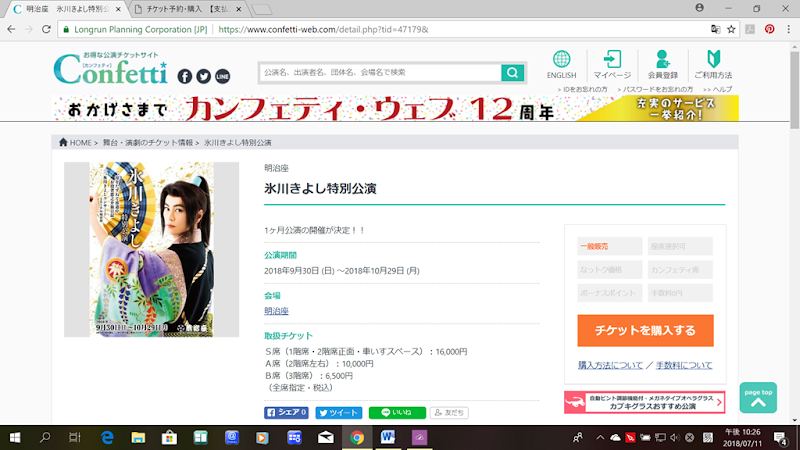The width and height of the screenshot is (800, 450).
Task: Click volume icon in system tray
Action: pyautogui.click(x=674, y=438)
